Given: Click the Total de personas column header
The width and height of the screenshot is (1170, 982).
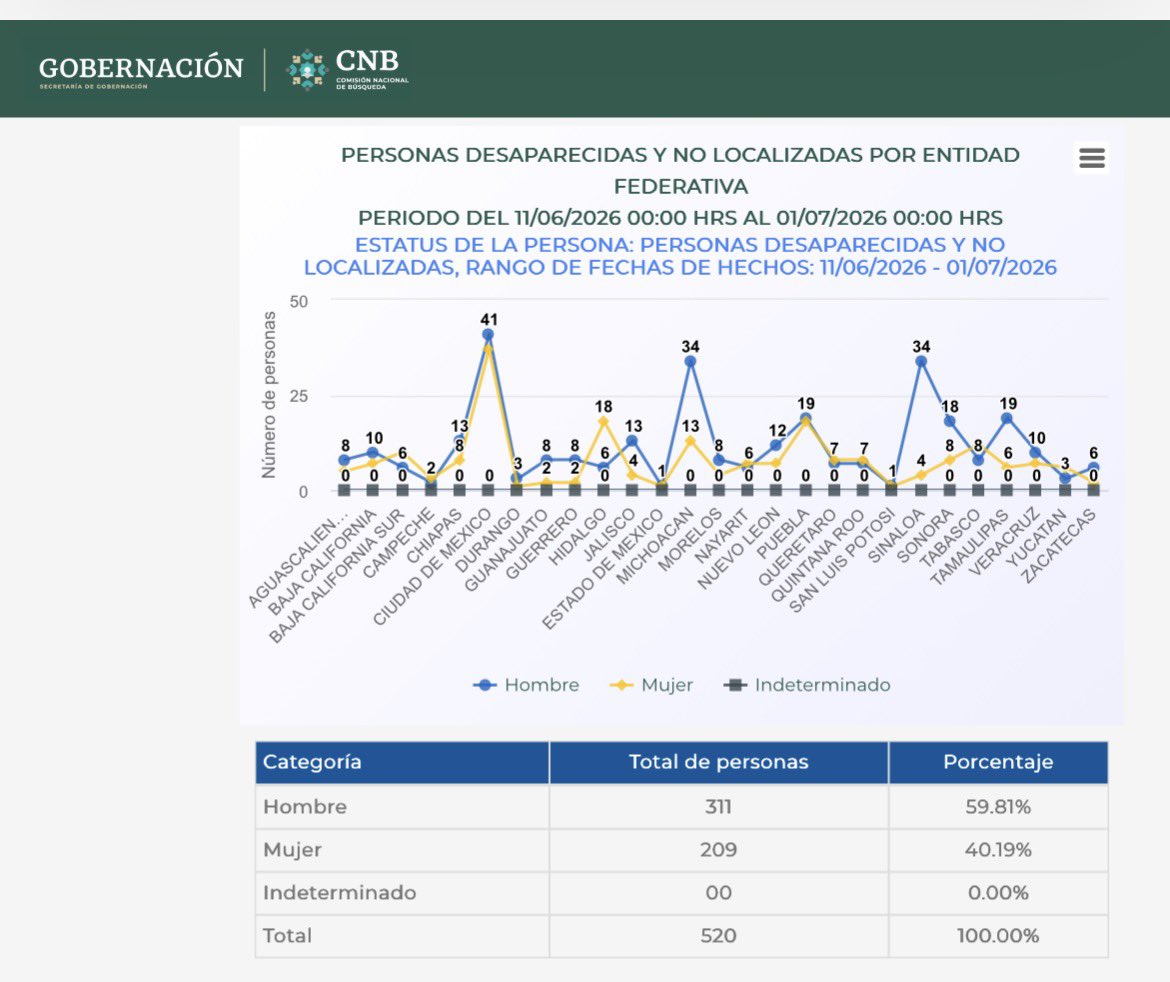Looking at the screenshot, I should 719,762.
